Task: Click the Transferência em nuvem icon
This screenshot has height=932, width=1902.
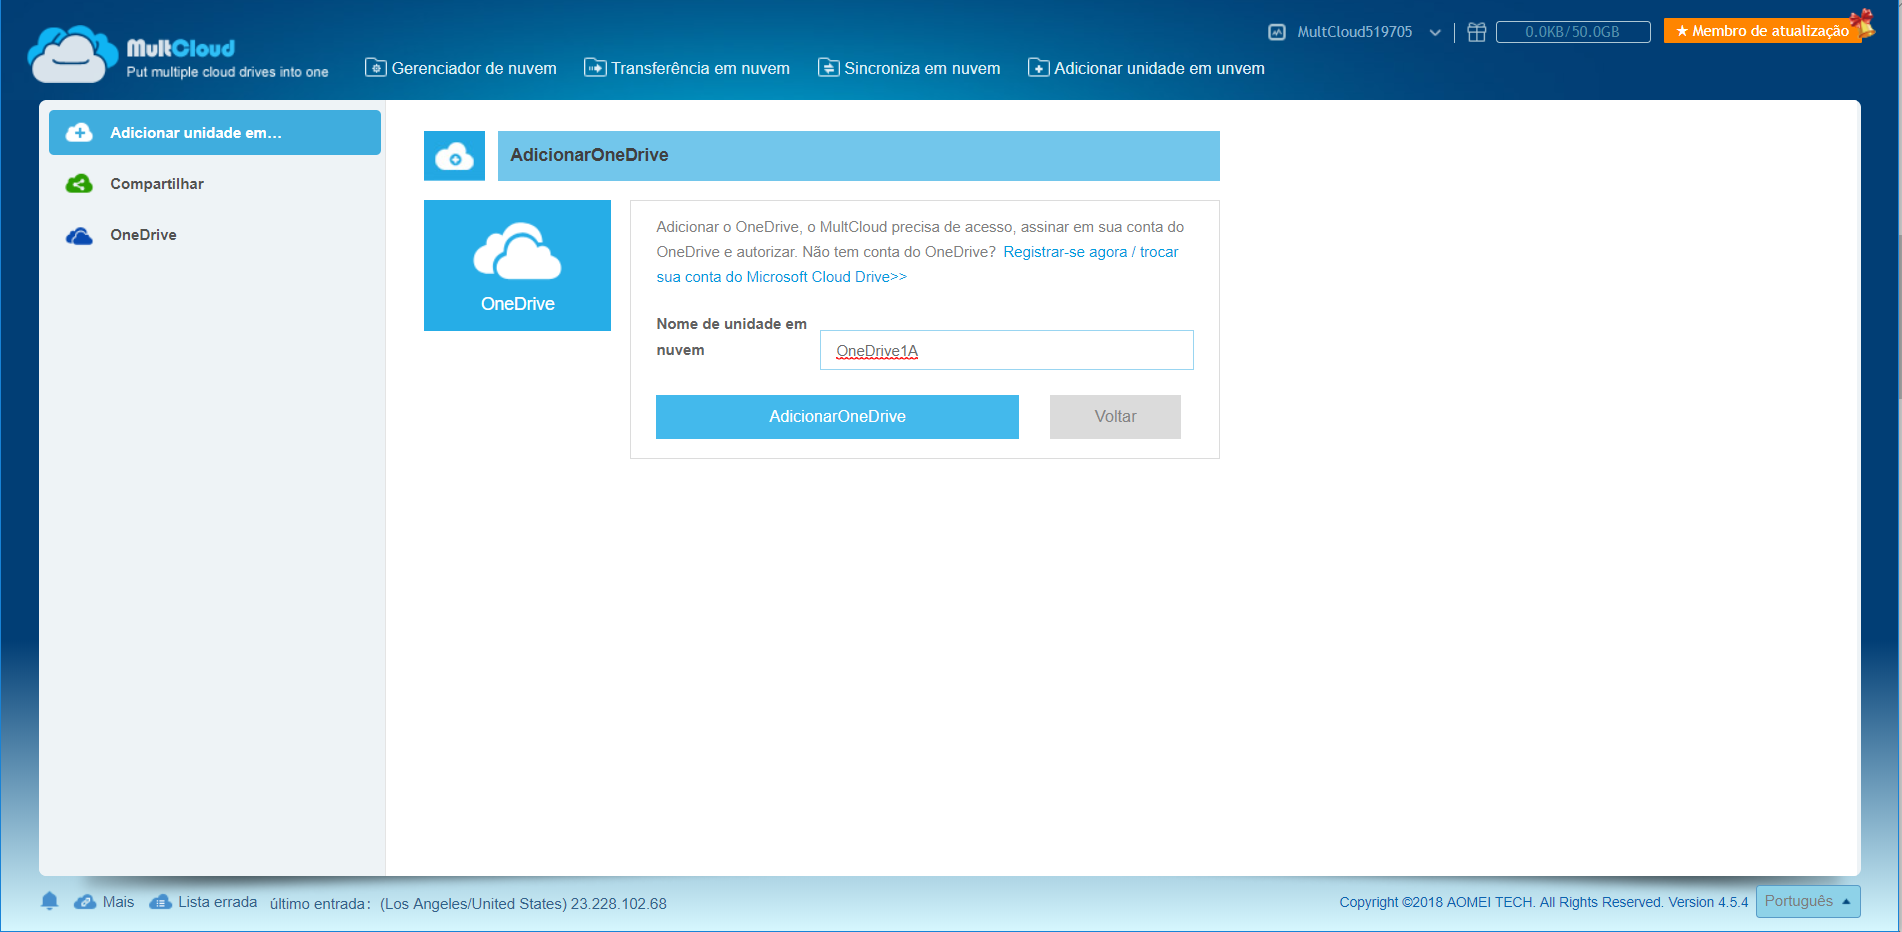Action: pos(595,68)
